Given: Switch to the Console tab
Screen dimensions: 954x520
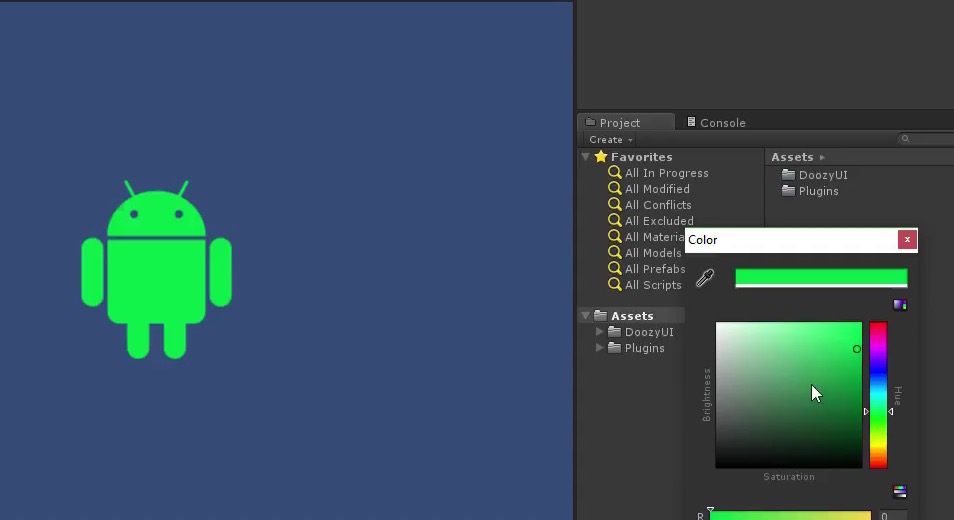Looking at the screenshot, I should [x=716, y=122].
